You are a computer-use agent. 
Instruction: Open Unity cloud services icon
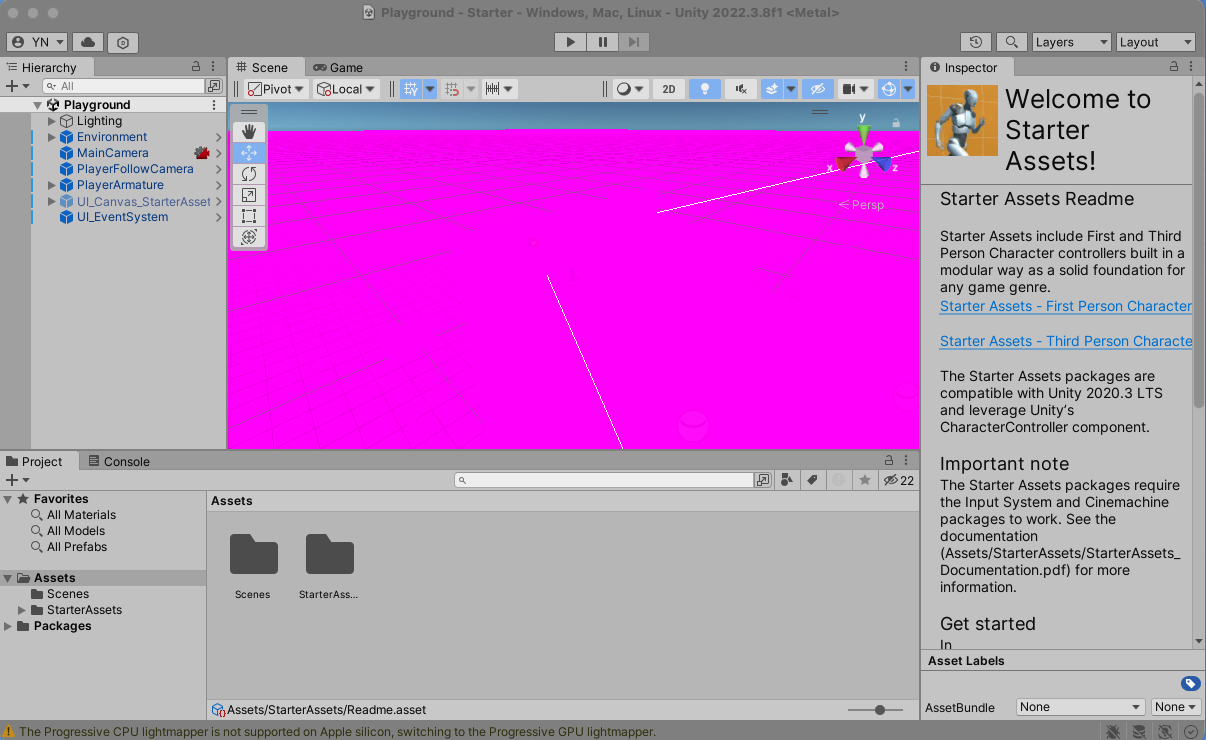click(x=88, y=42)
